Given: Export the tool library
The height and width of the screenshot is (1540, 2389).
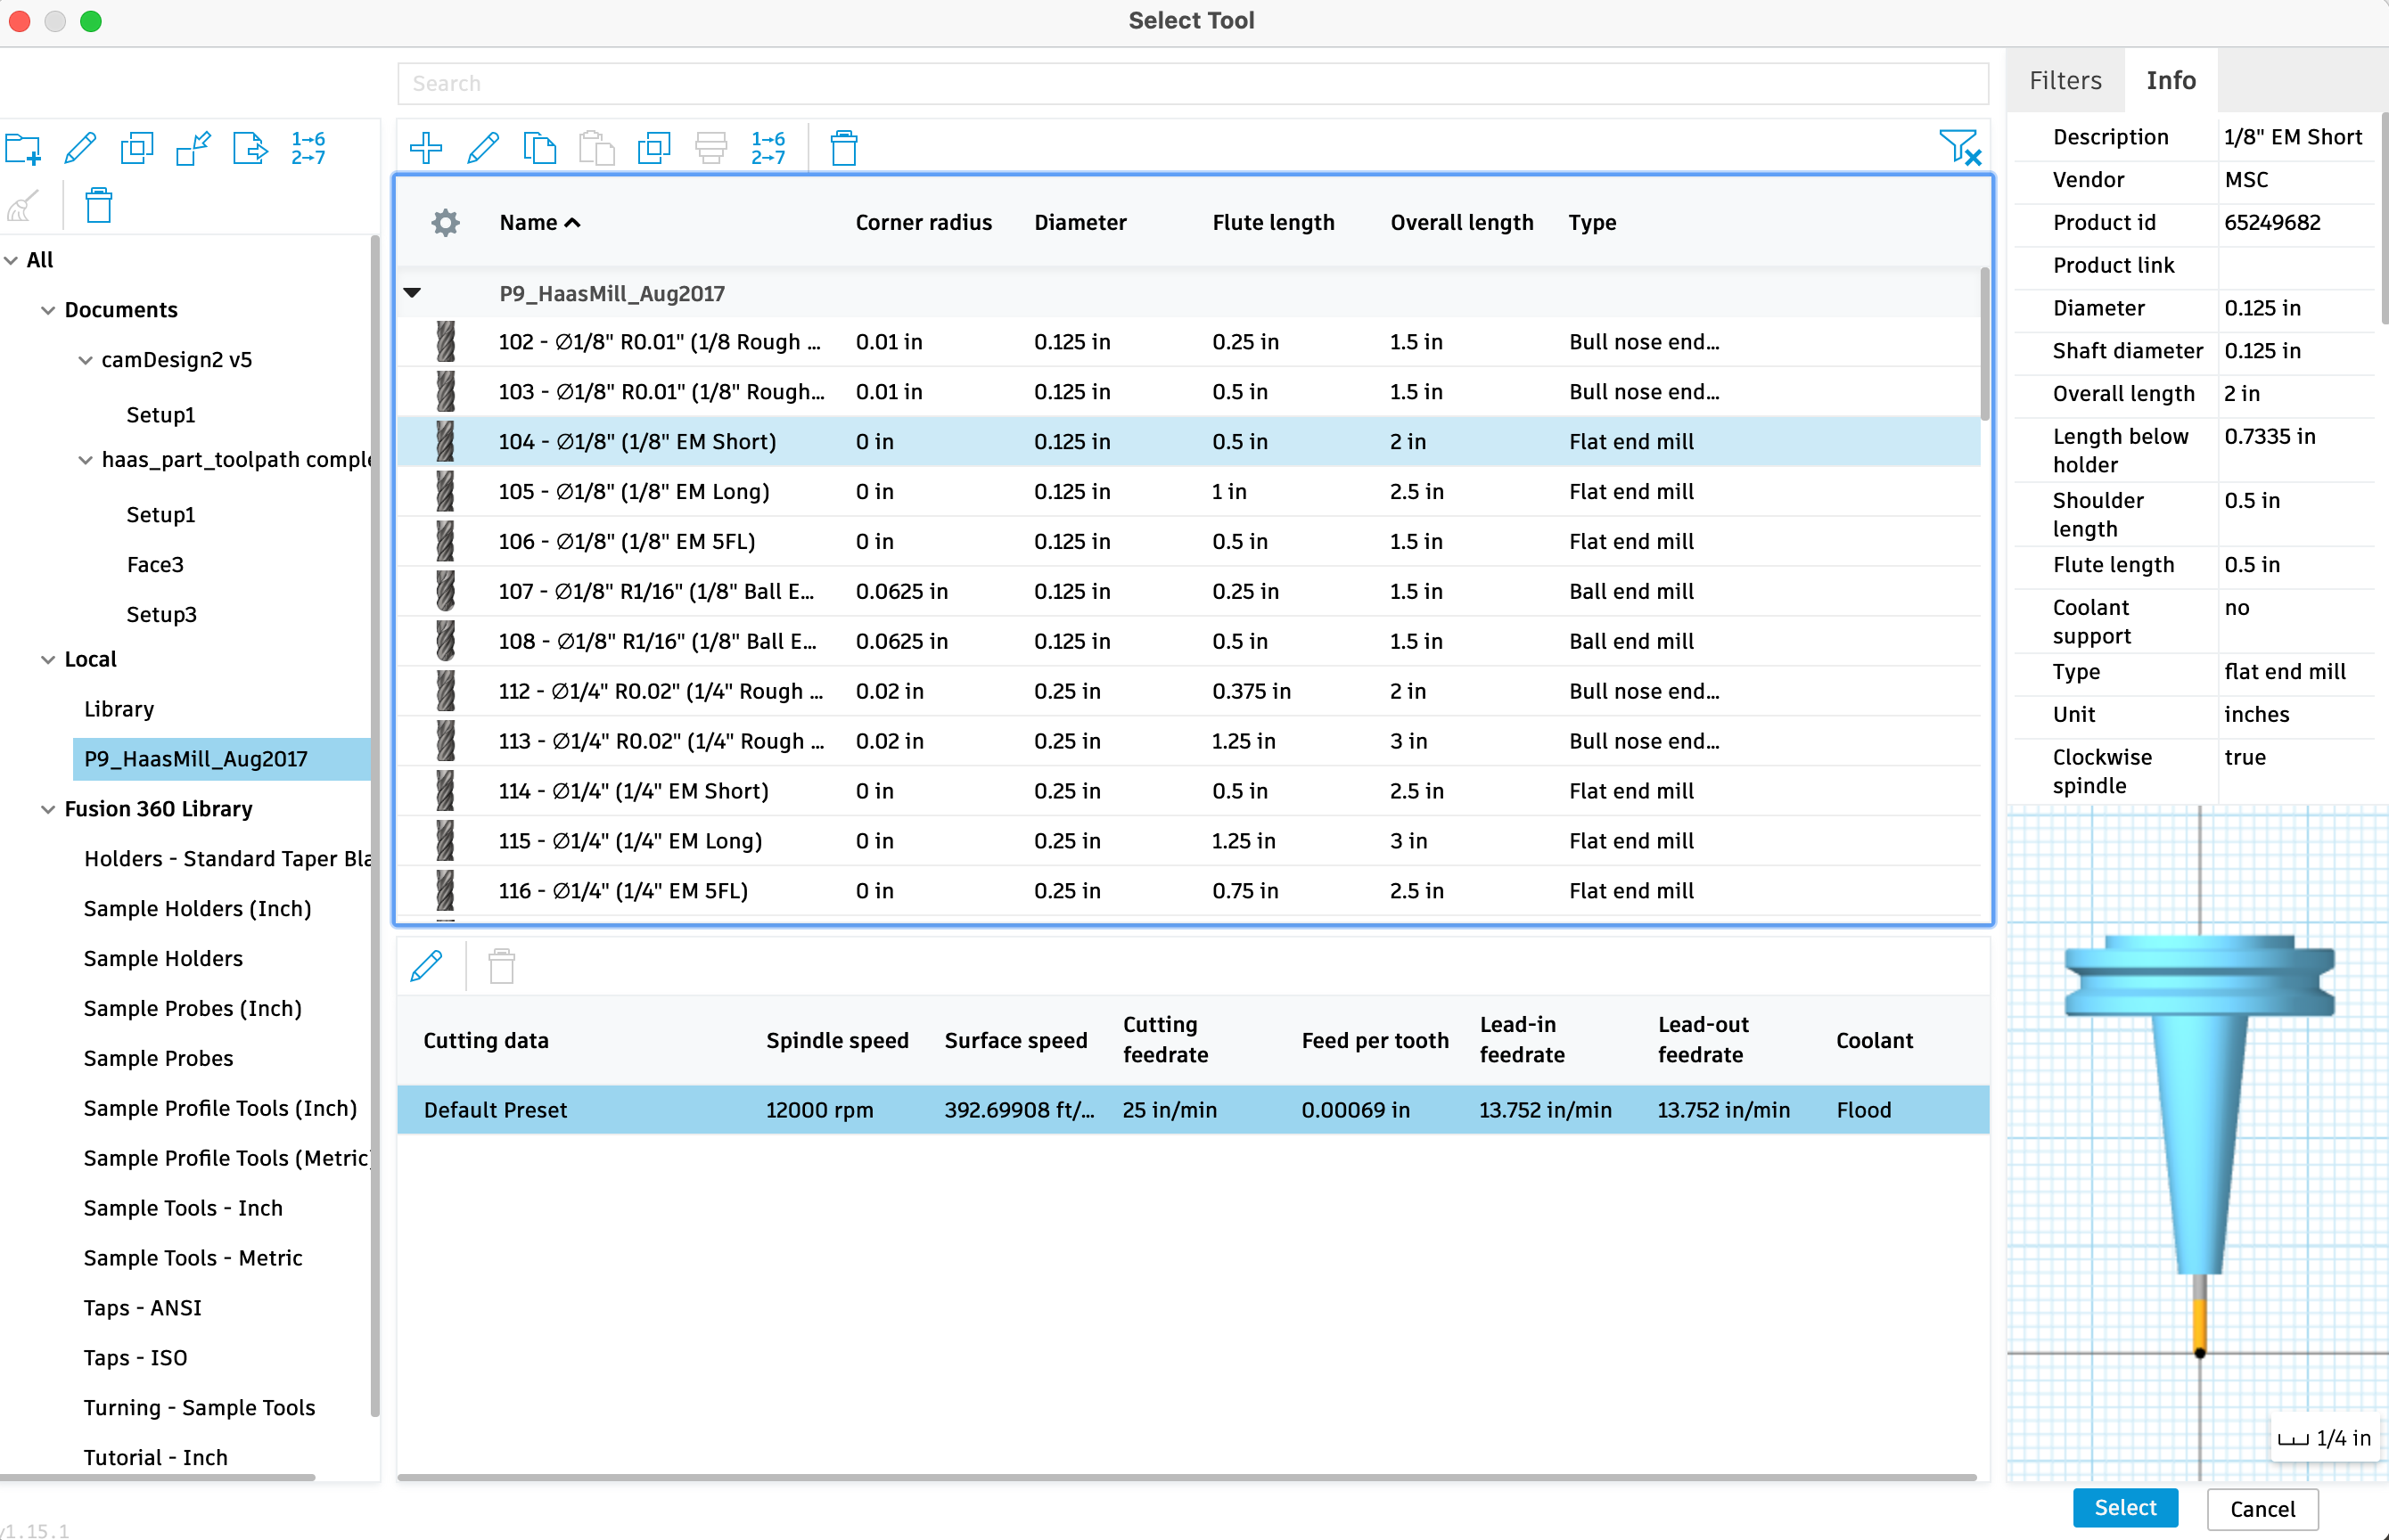Looking at the screenshot, I should 249,148.
